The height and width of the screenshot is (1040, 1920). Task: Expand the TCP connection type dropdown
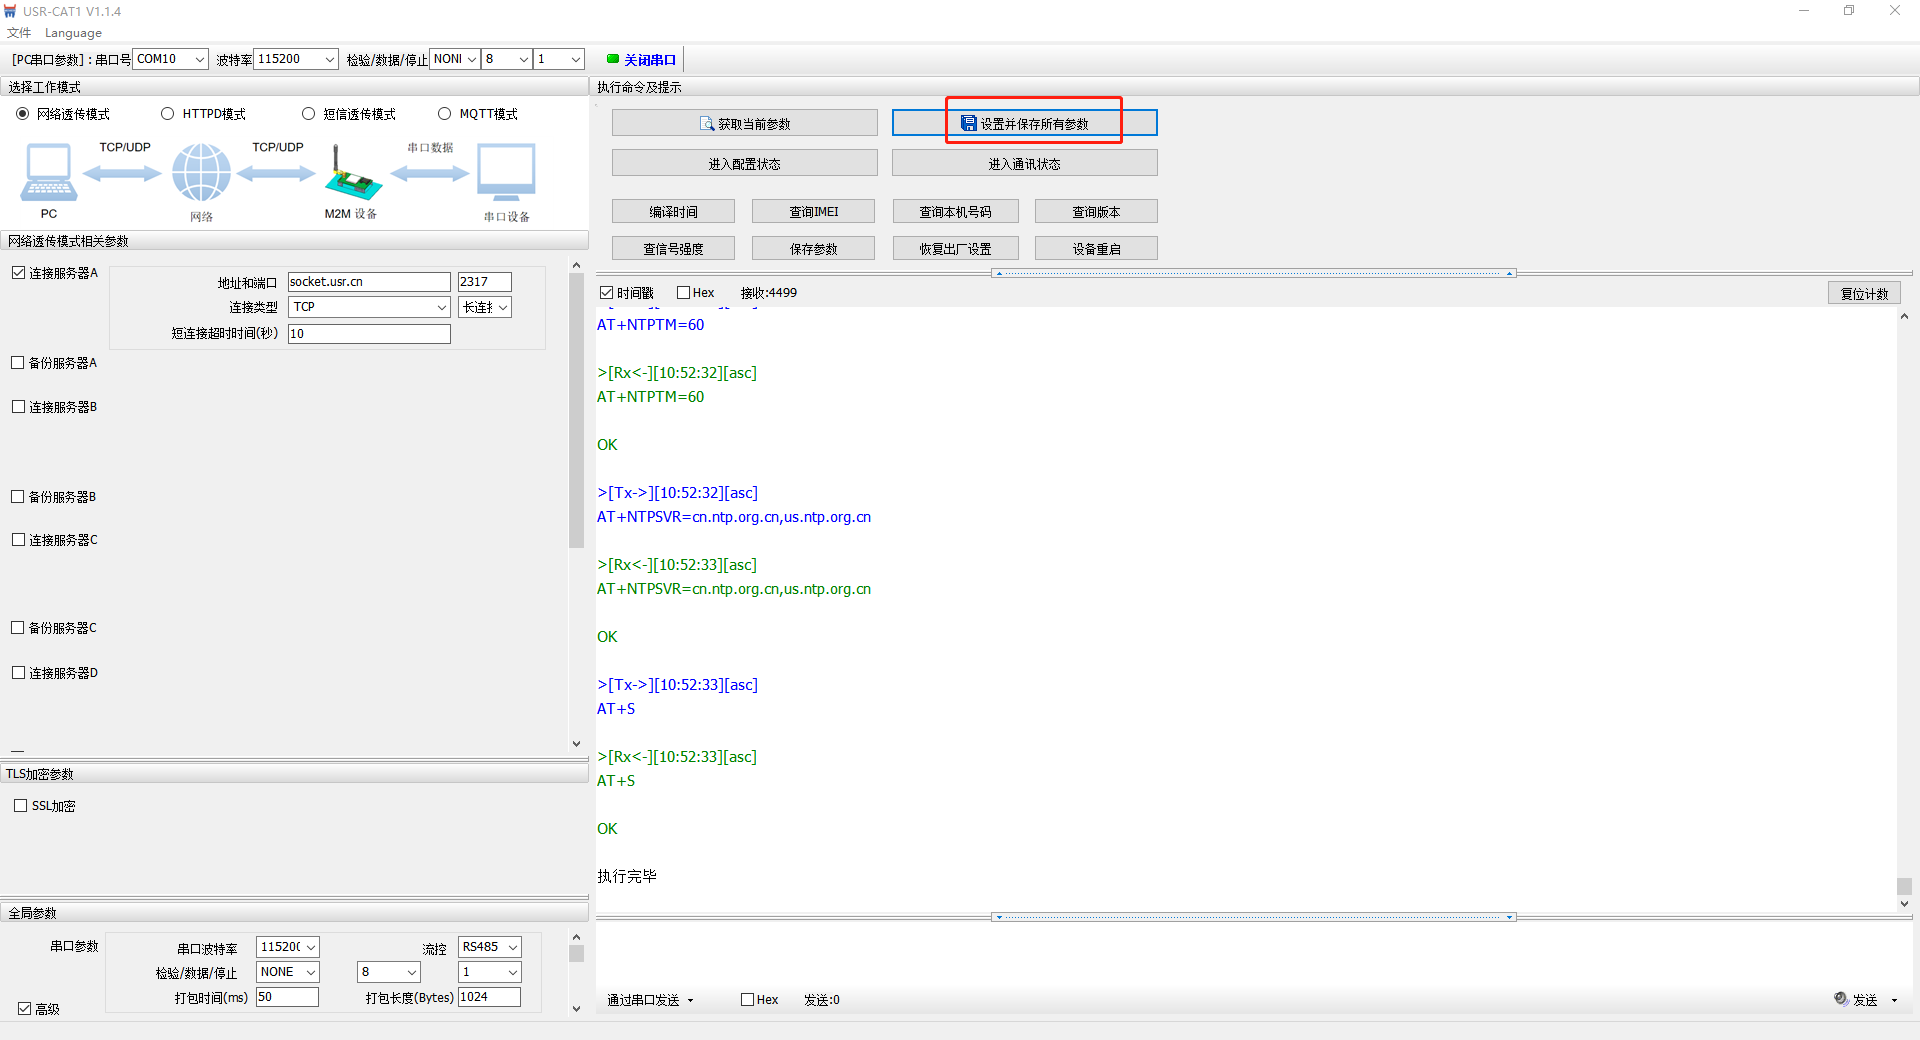pos(441,307)
